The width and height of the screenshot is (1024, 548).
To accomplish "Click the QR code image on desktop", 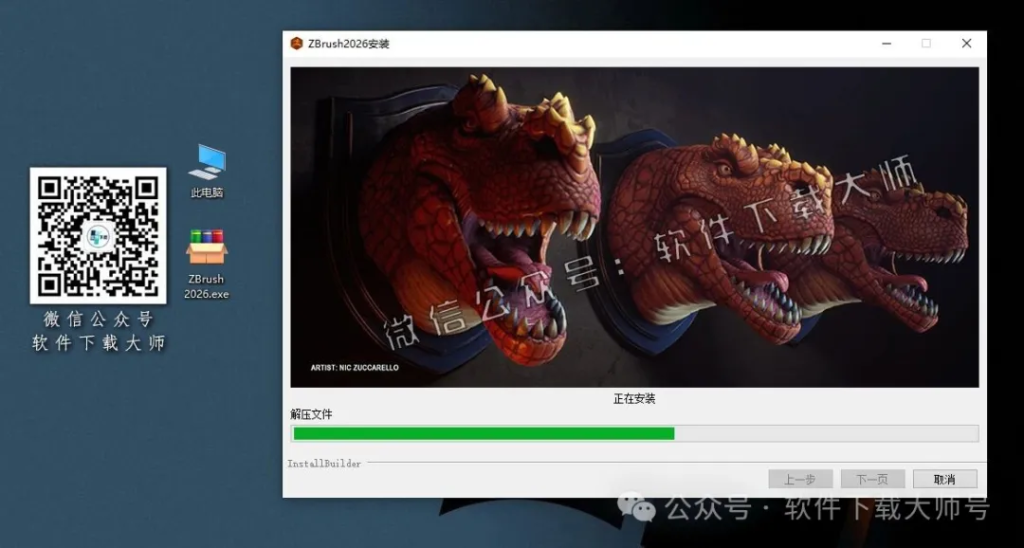I will [98, 235].
